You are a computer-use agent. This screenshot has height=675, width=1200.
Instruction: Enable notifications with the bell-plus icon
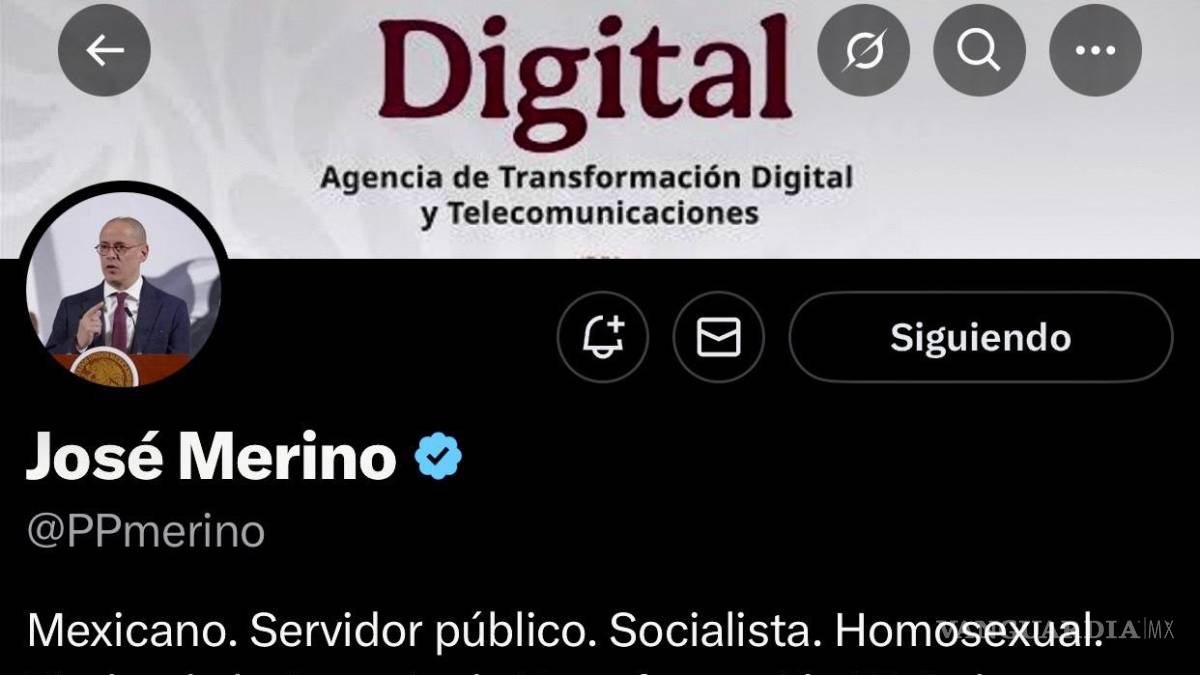coord(603,337)
